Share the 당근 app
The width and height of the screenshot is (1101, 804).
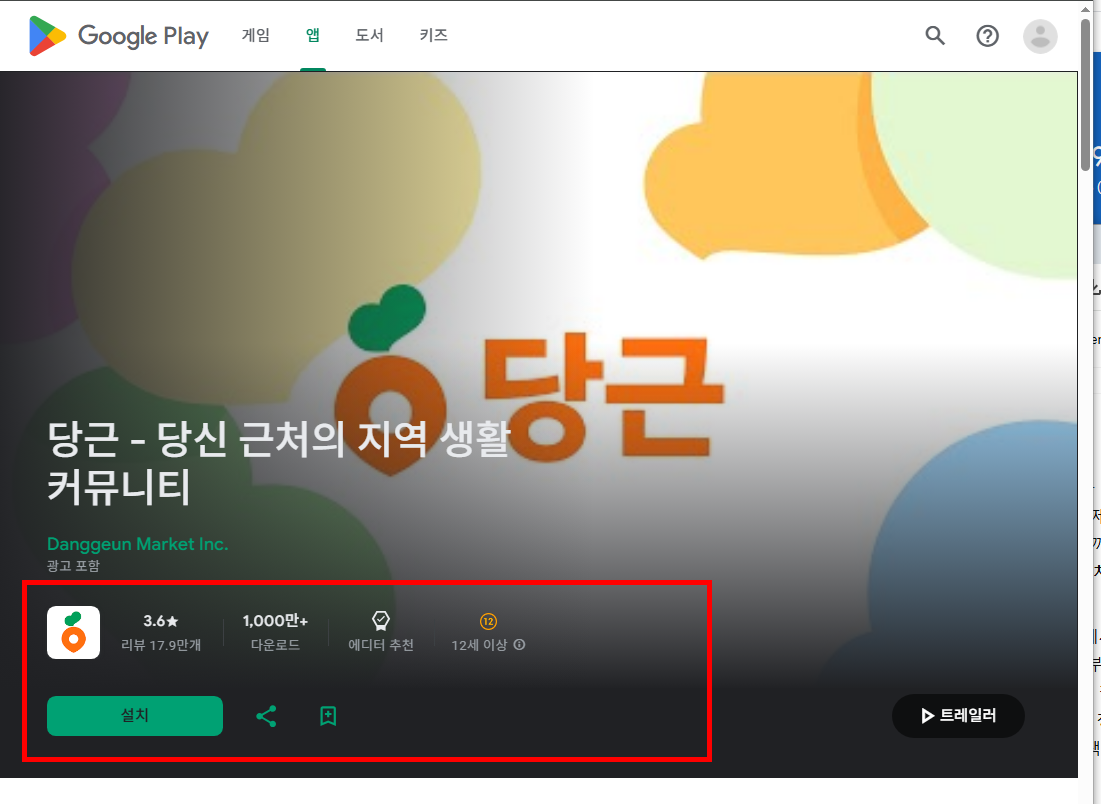point(266,716)
